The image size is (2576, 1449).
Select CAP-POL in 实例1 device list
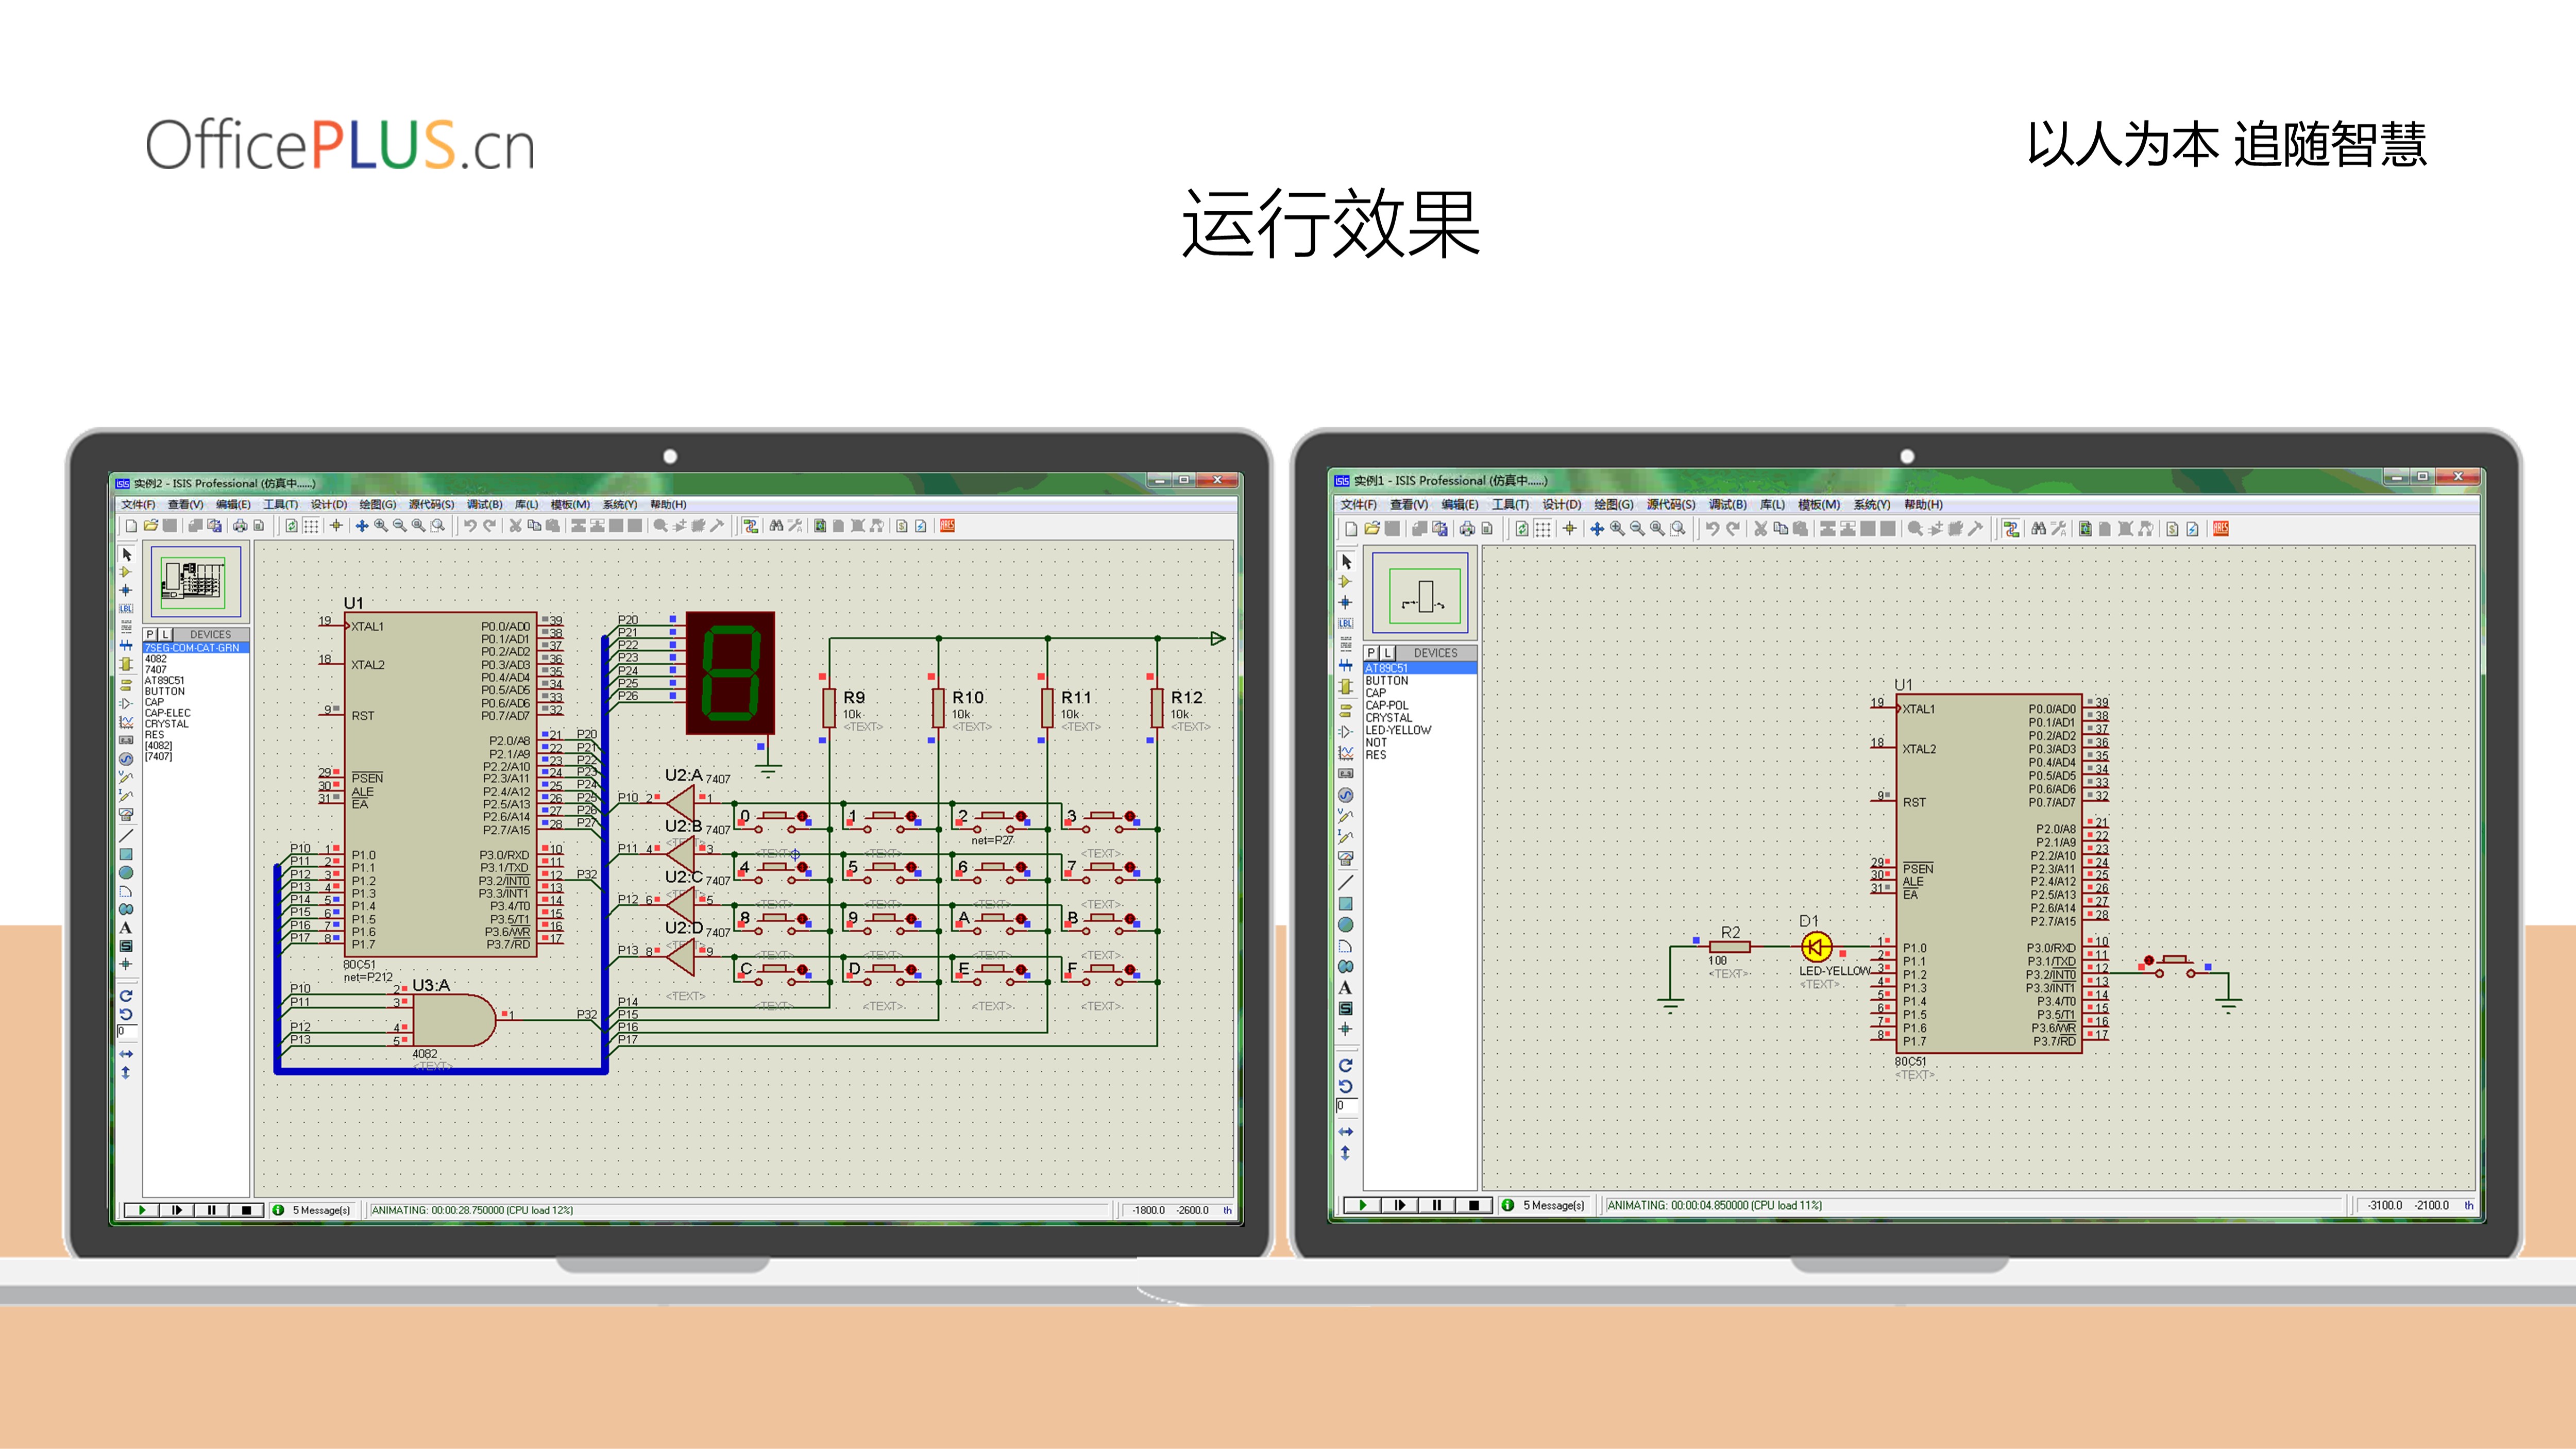(x=1387, y=705)
